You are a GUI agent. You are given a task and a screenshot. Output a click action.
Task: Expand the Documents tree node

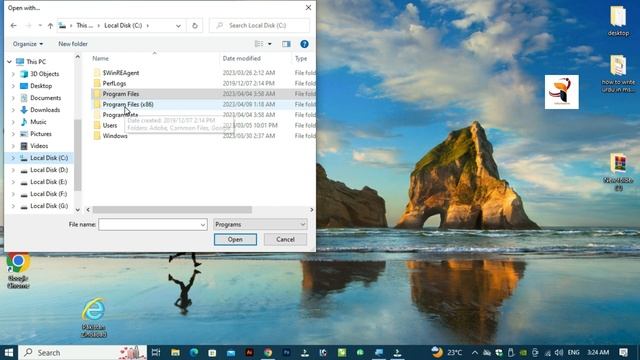click(x=13, y=98)
